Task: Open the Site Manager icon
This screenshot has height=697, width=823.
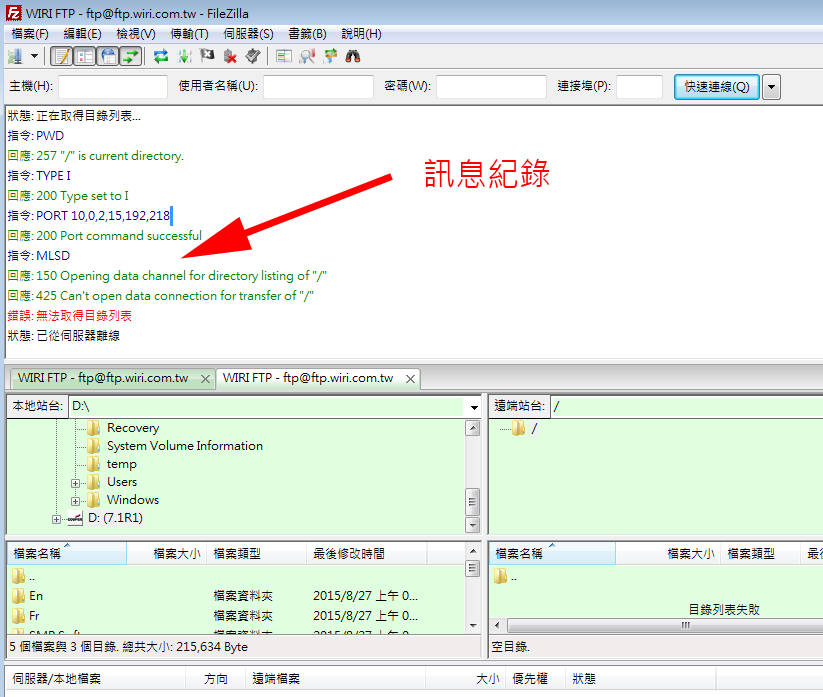Action: (x=15, y=56)
